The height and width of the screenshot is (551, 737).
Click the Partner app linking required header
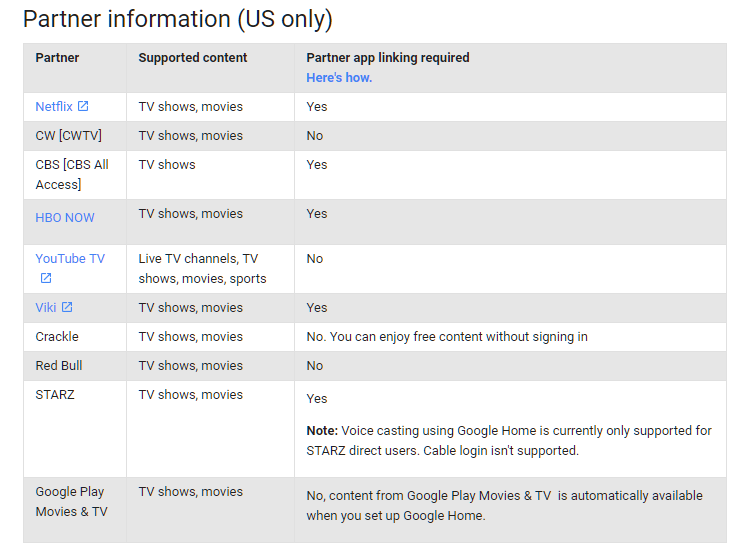pyautogui.click(x=388, y=58)
